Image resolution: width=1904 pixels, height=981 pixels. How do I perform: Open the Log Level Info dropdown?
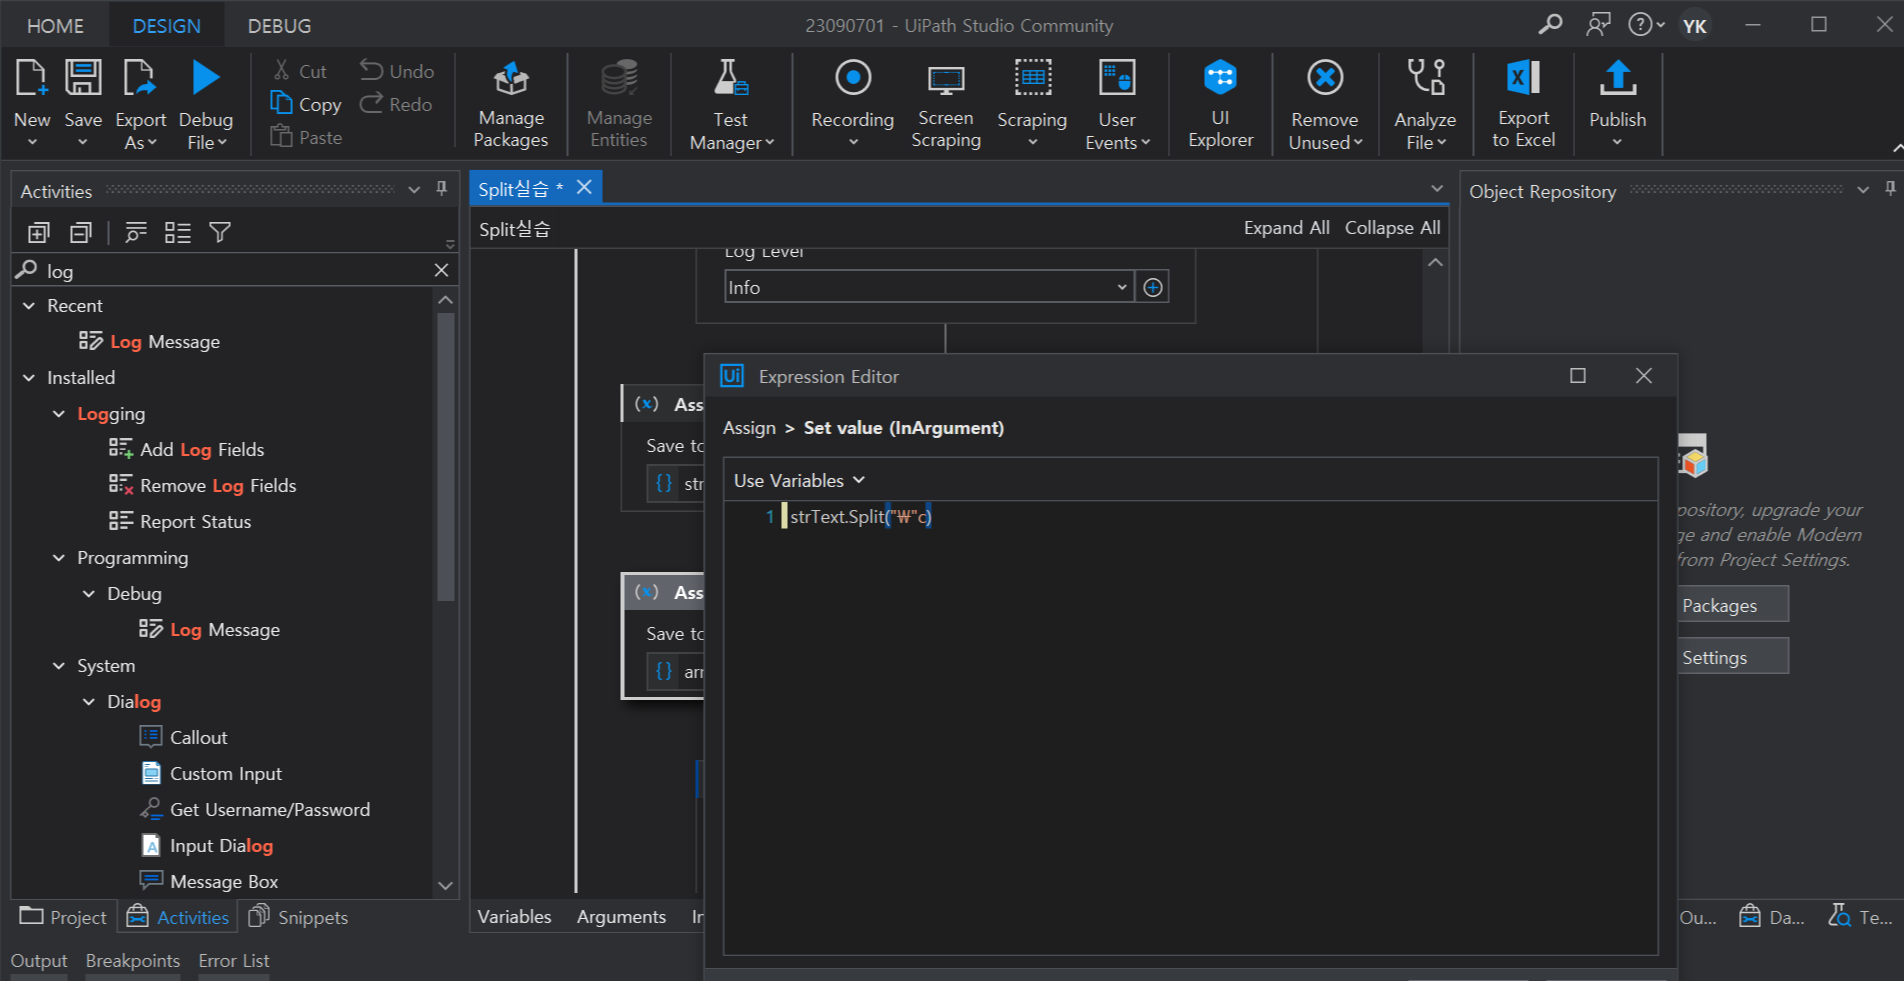[929, 288]
